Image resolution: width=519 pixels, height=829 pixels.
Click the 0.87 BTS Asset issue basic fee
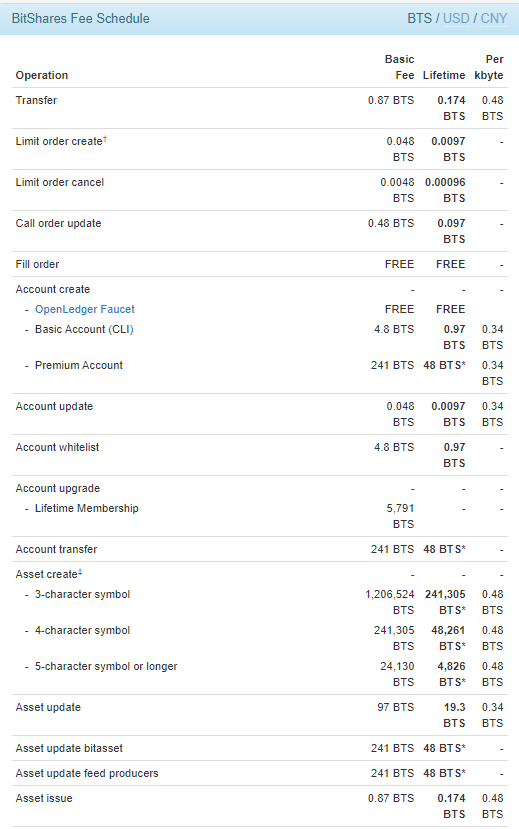(x=391, y=798)
